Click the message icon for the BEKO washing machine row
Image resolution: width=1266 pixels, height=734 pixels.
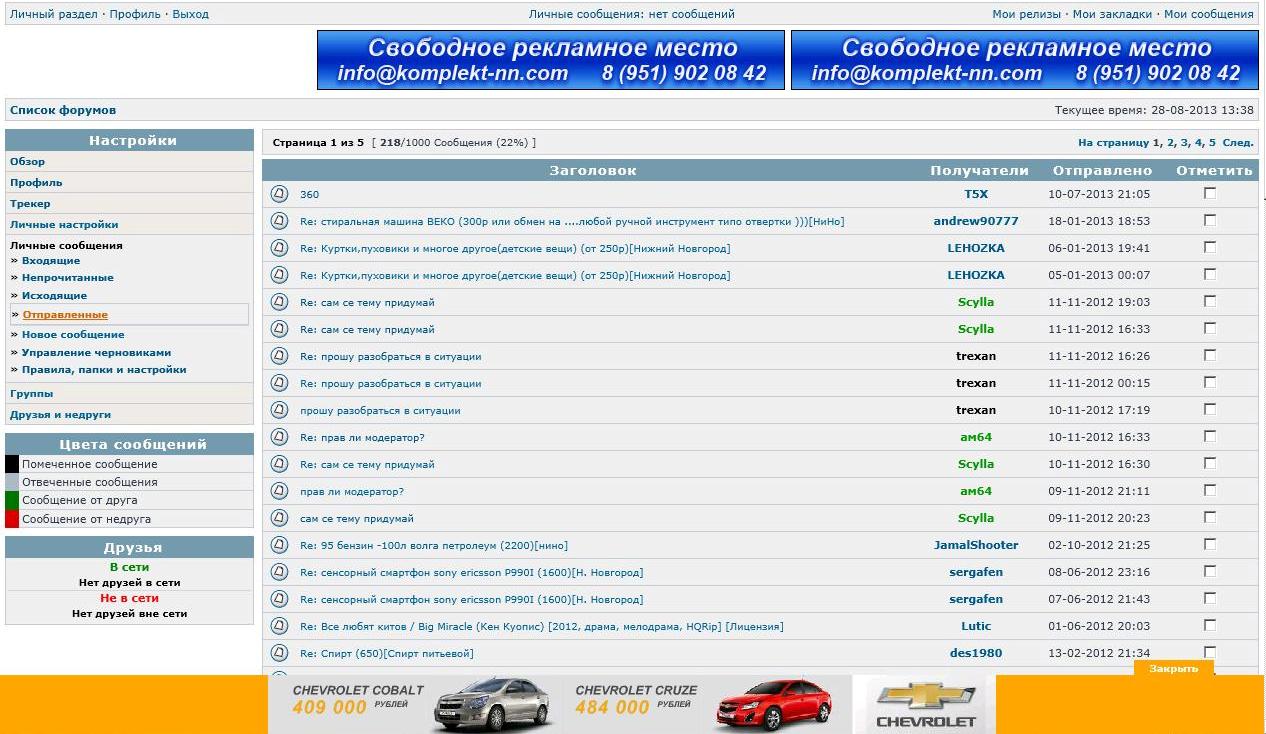[280, 221]
